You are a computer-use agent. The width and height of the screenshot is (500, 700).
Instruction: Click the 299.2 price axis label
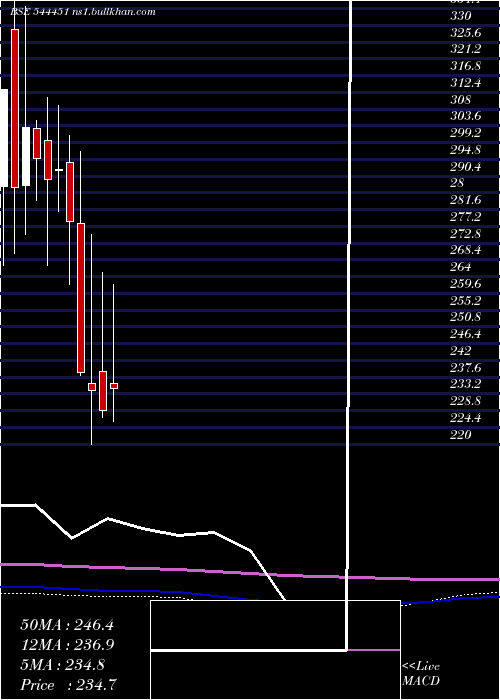pyautogui.click(x=465, y=133)
